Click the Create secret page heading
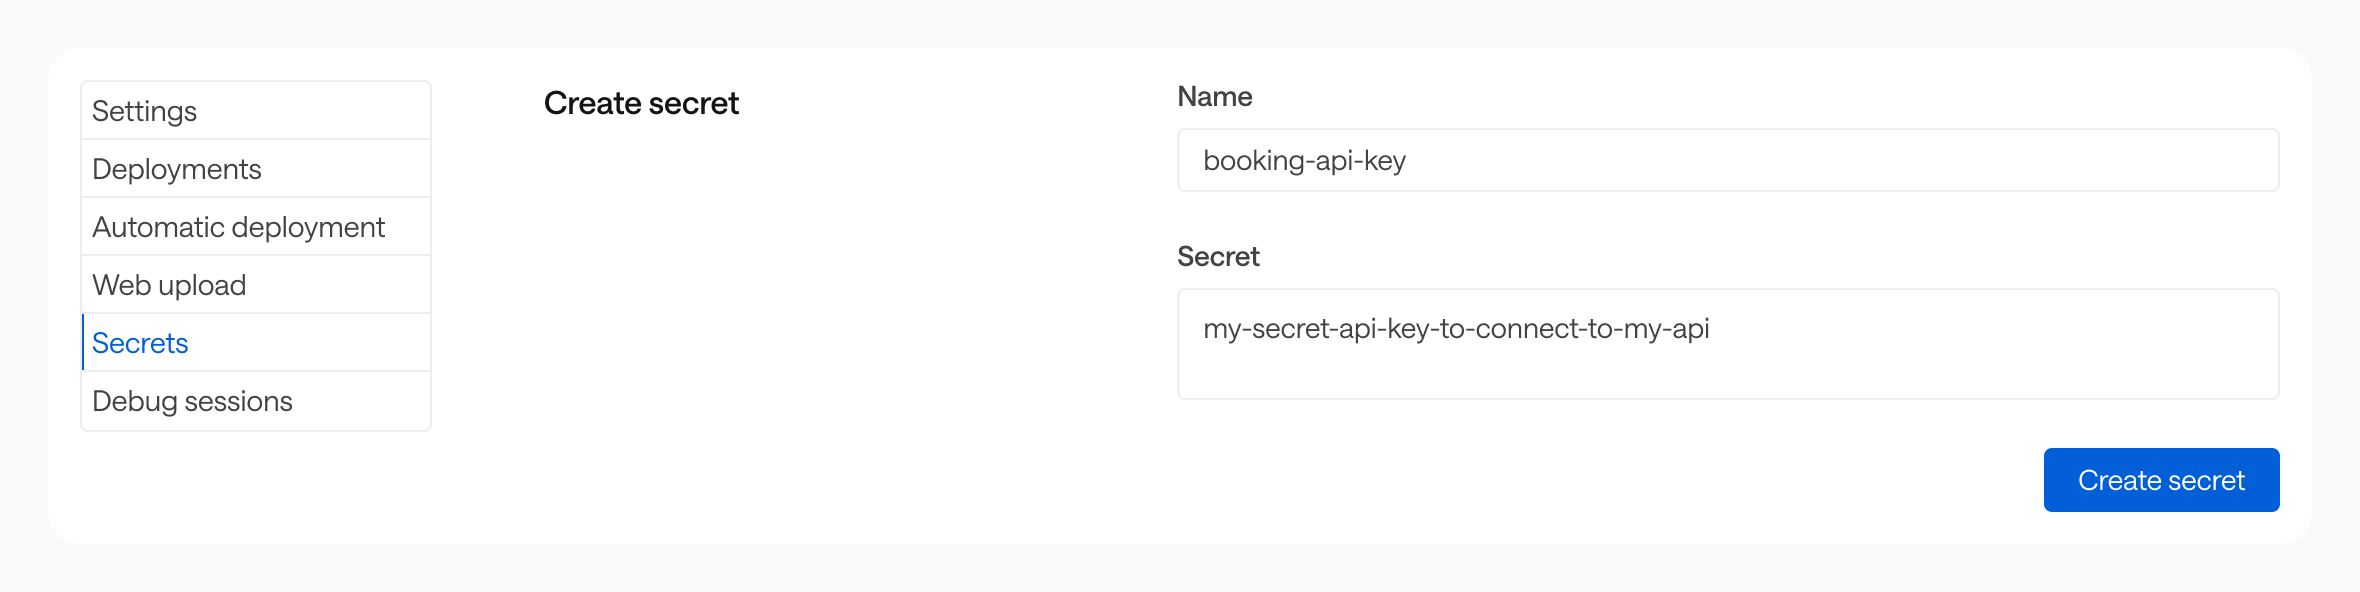 coord(641,103)
